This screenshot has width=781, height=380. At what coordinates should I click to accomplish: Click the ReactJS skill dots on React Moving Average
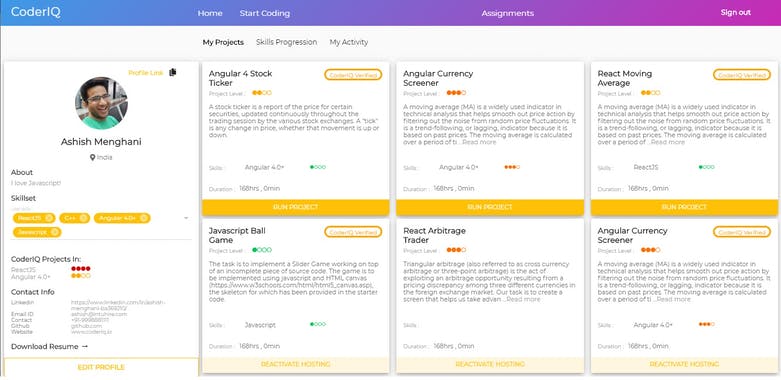click(706, 167)
